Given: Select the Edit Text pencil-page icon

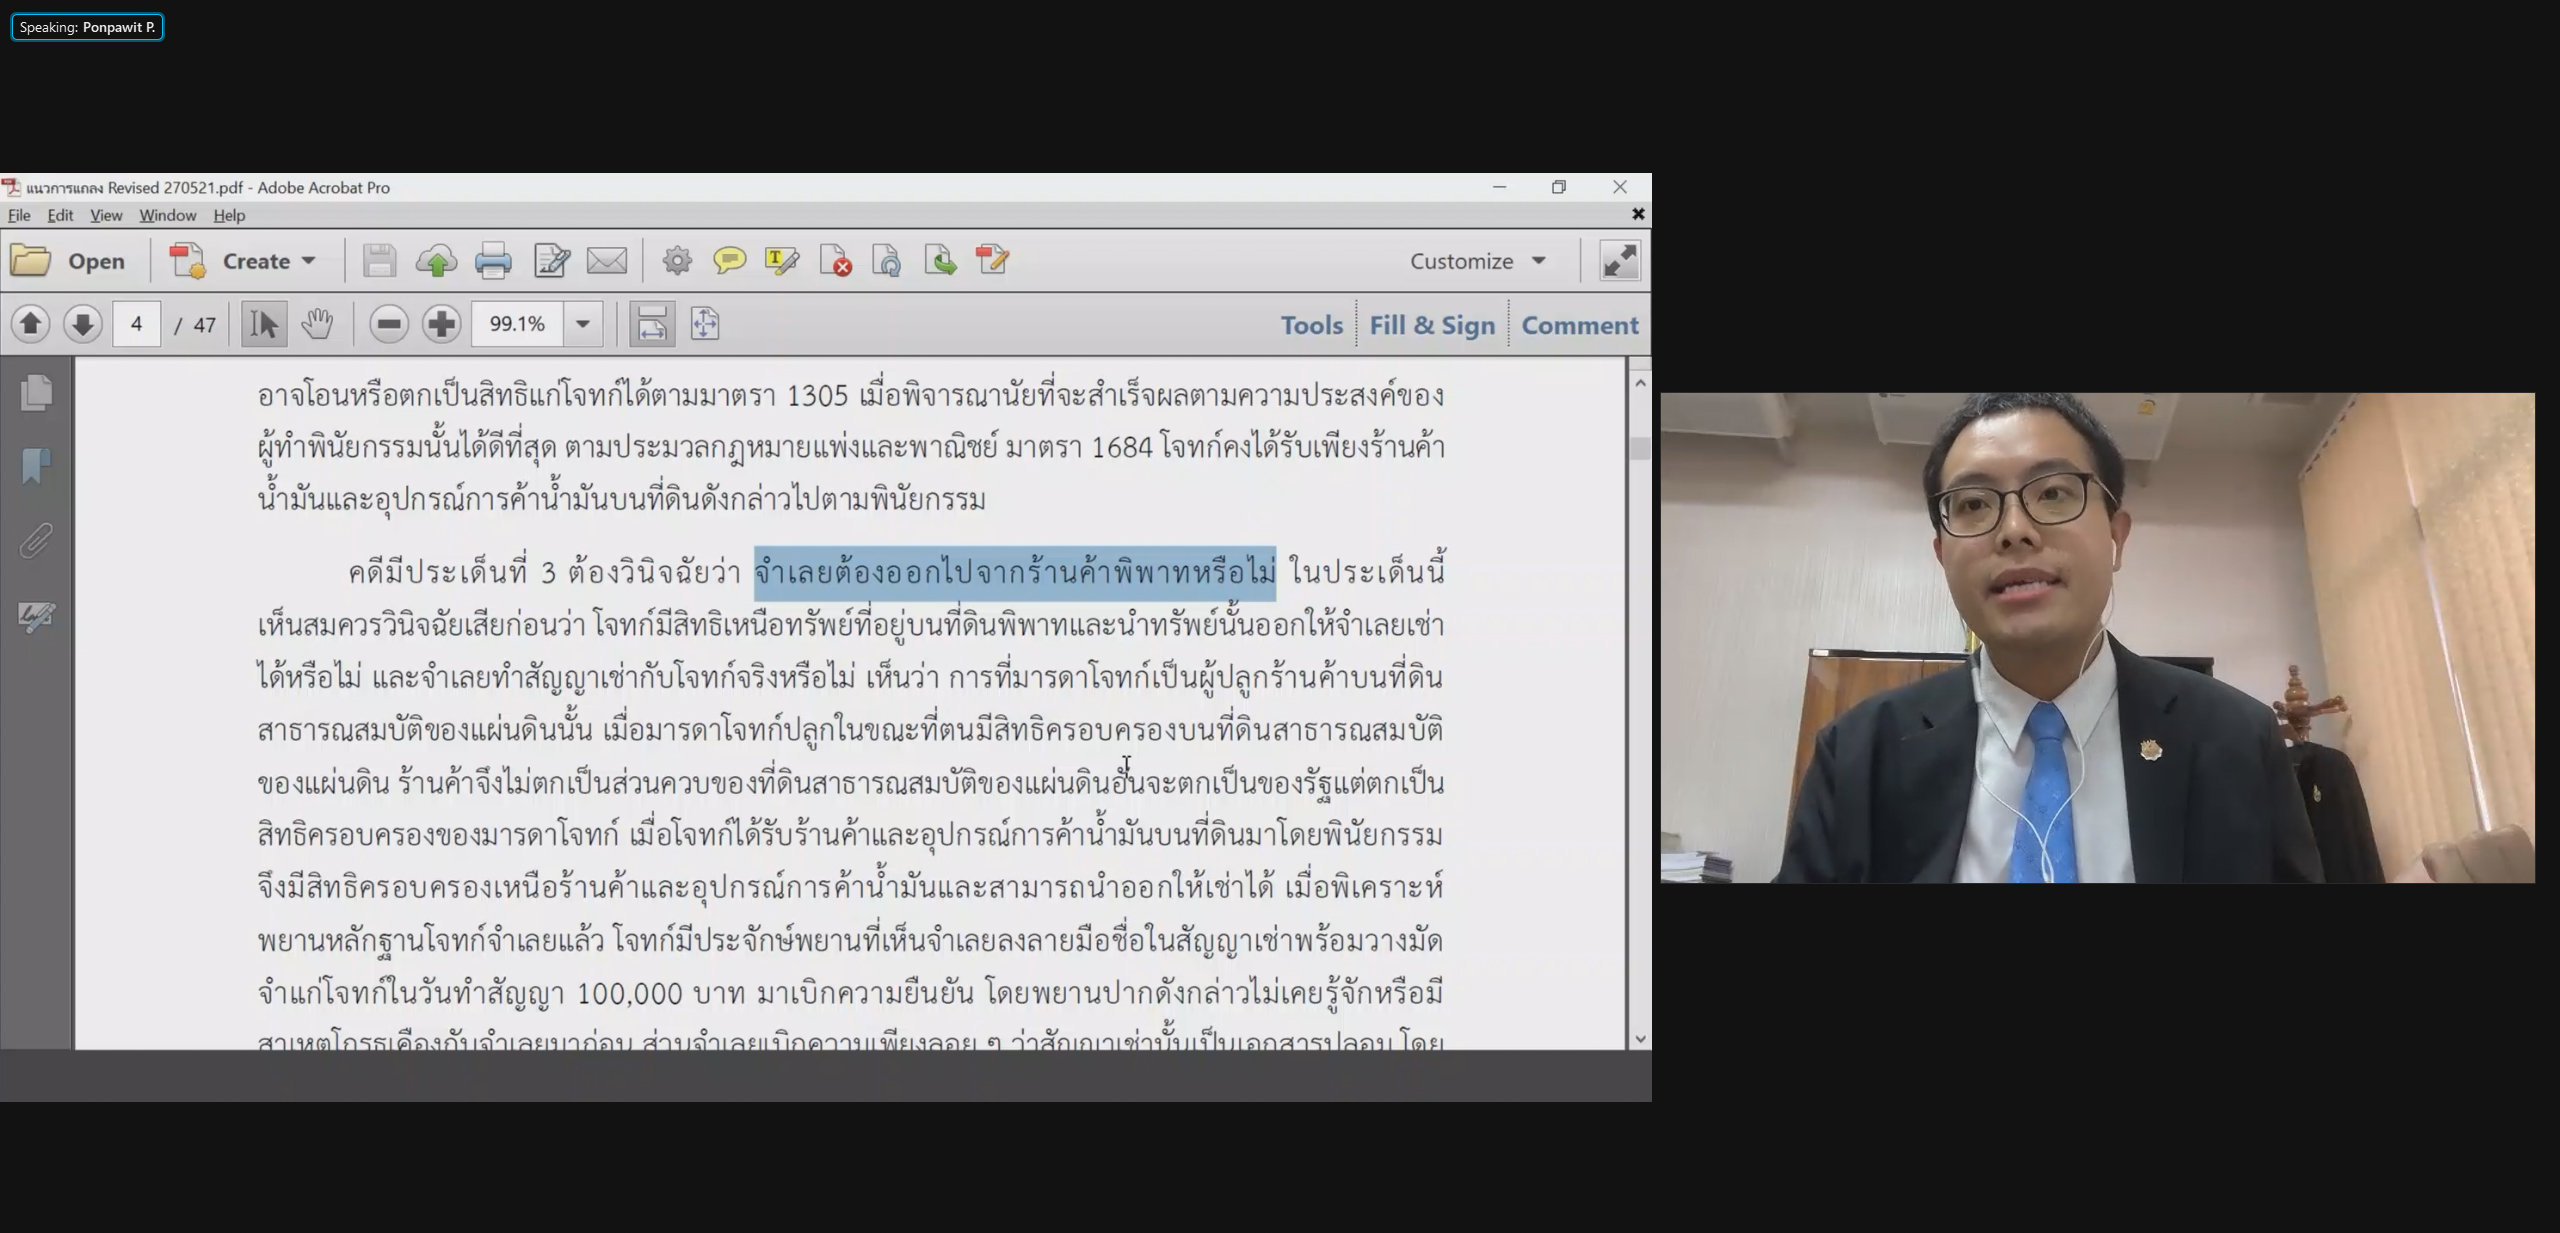Looking at the screenshot, I should coord(551,261).
